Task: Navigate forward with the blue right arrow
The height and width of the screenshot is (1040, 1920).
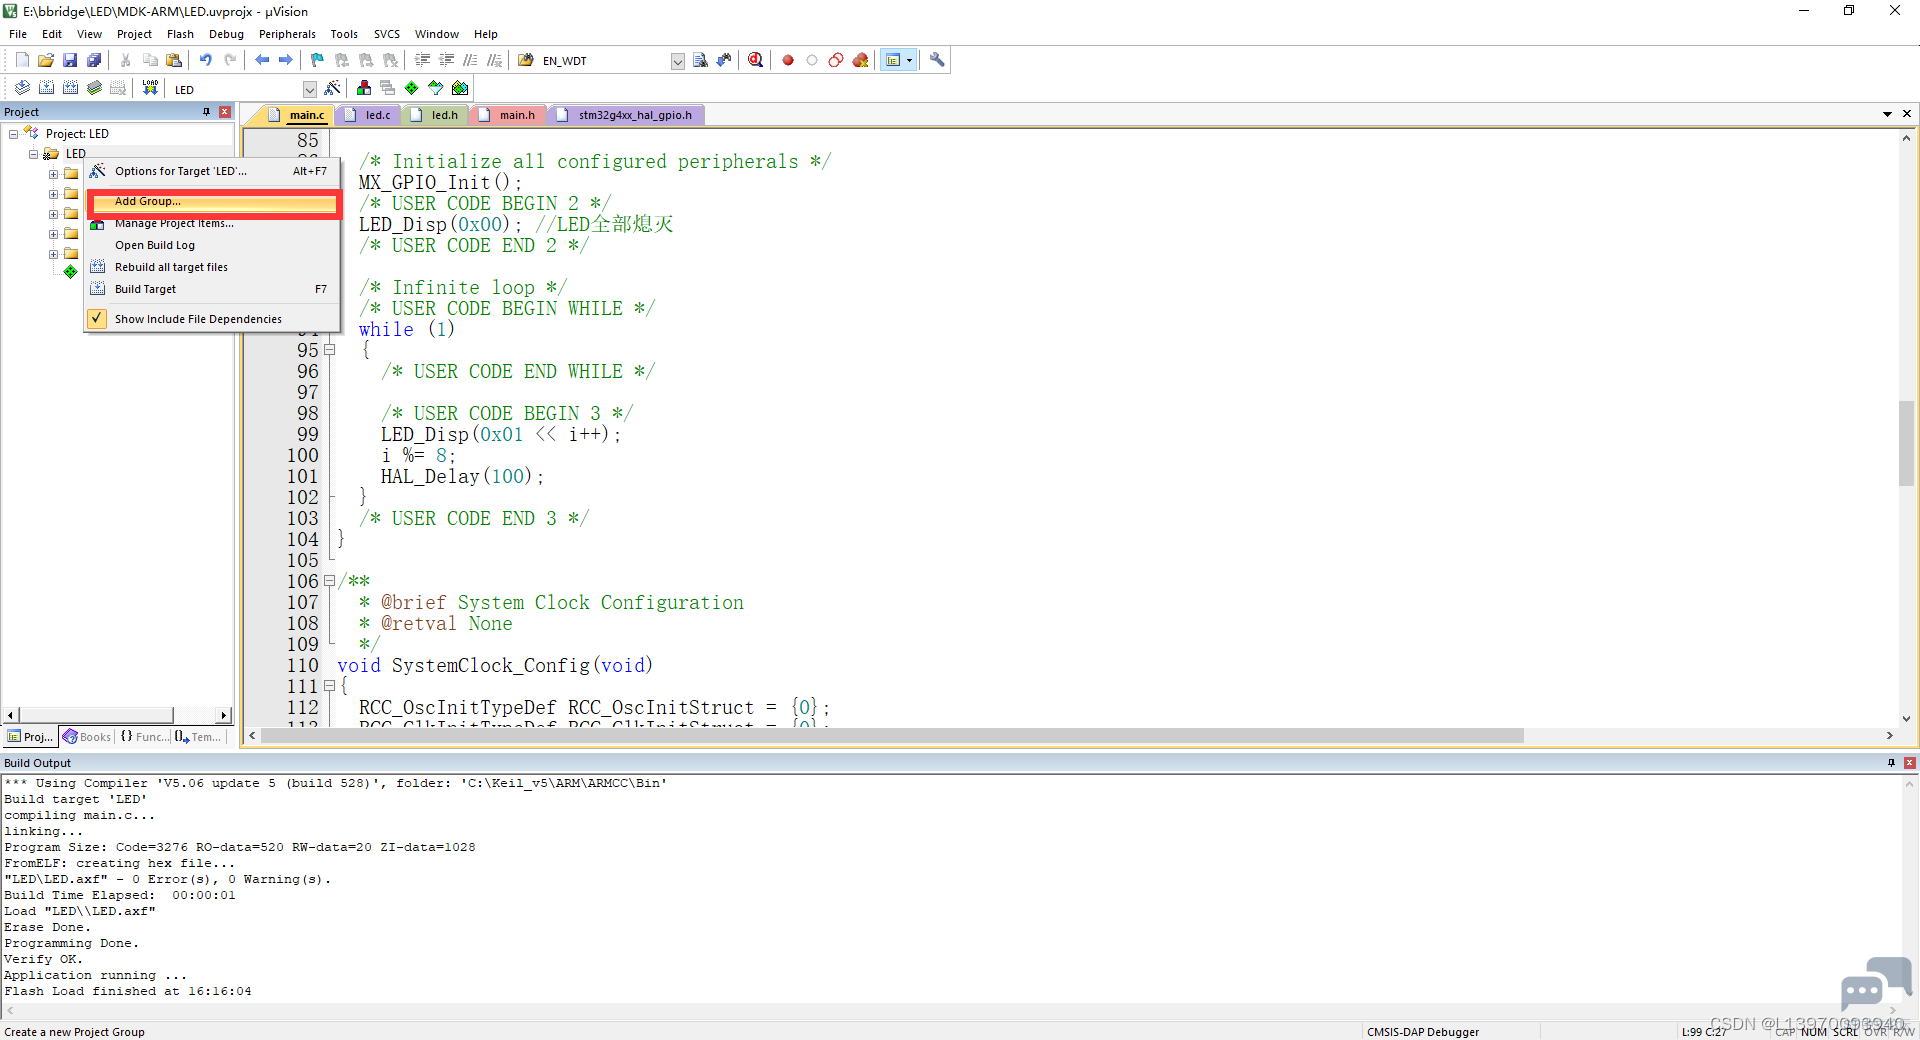Action: [286, 60]
